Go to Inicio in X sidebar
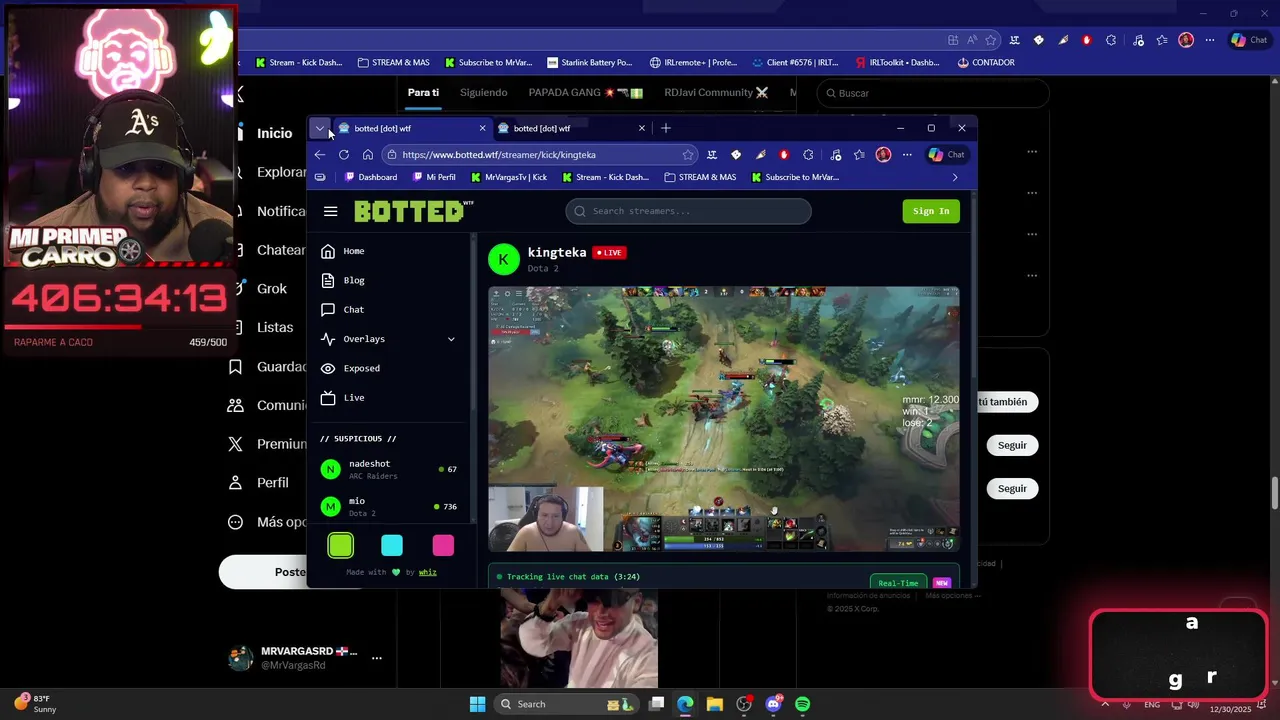 [x=274, y=133]
